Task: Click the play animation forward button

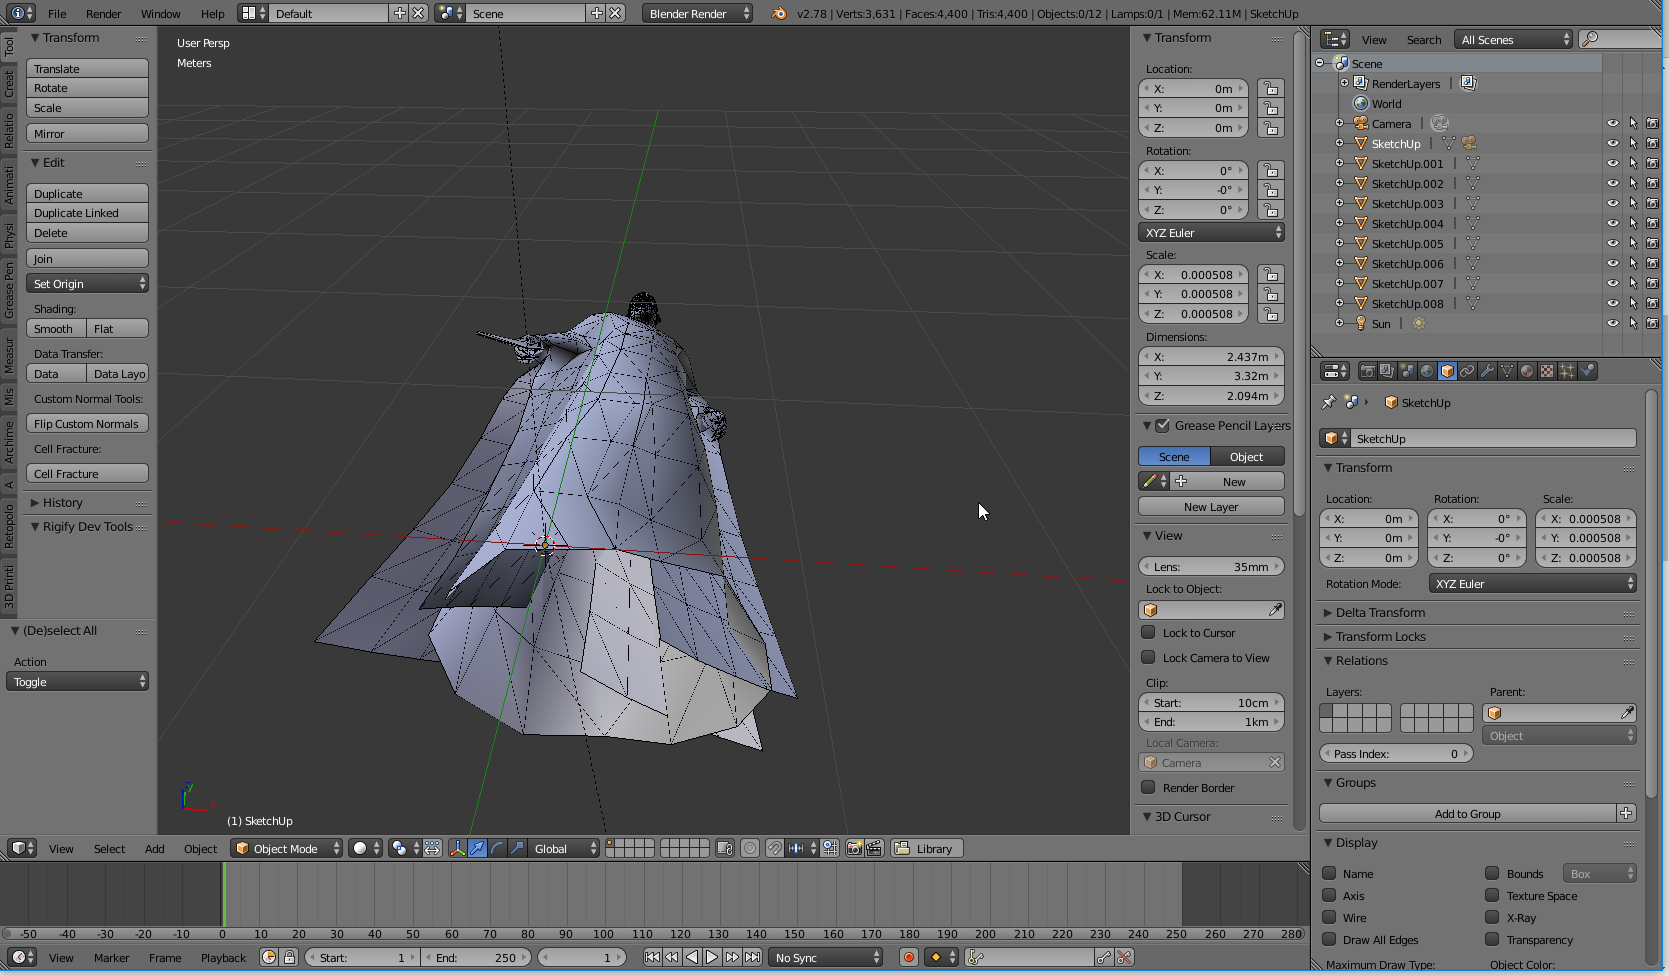Action: click(712, 957)
